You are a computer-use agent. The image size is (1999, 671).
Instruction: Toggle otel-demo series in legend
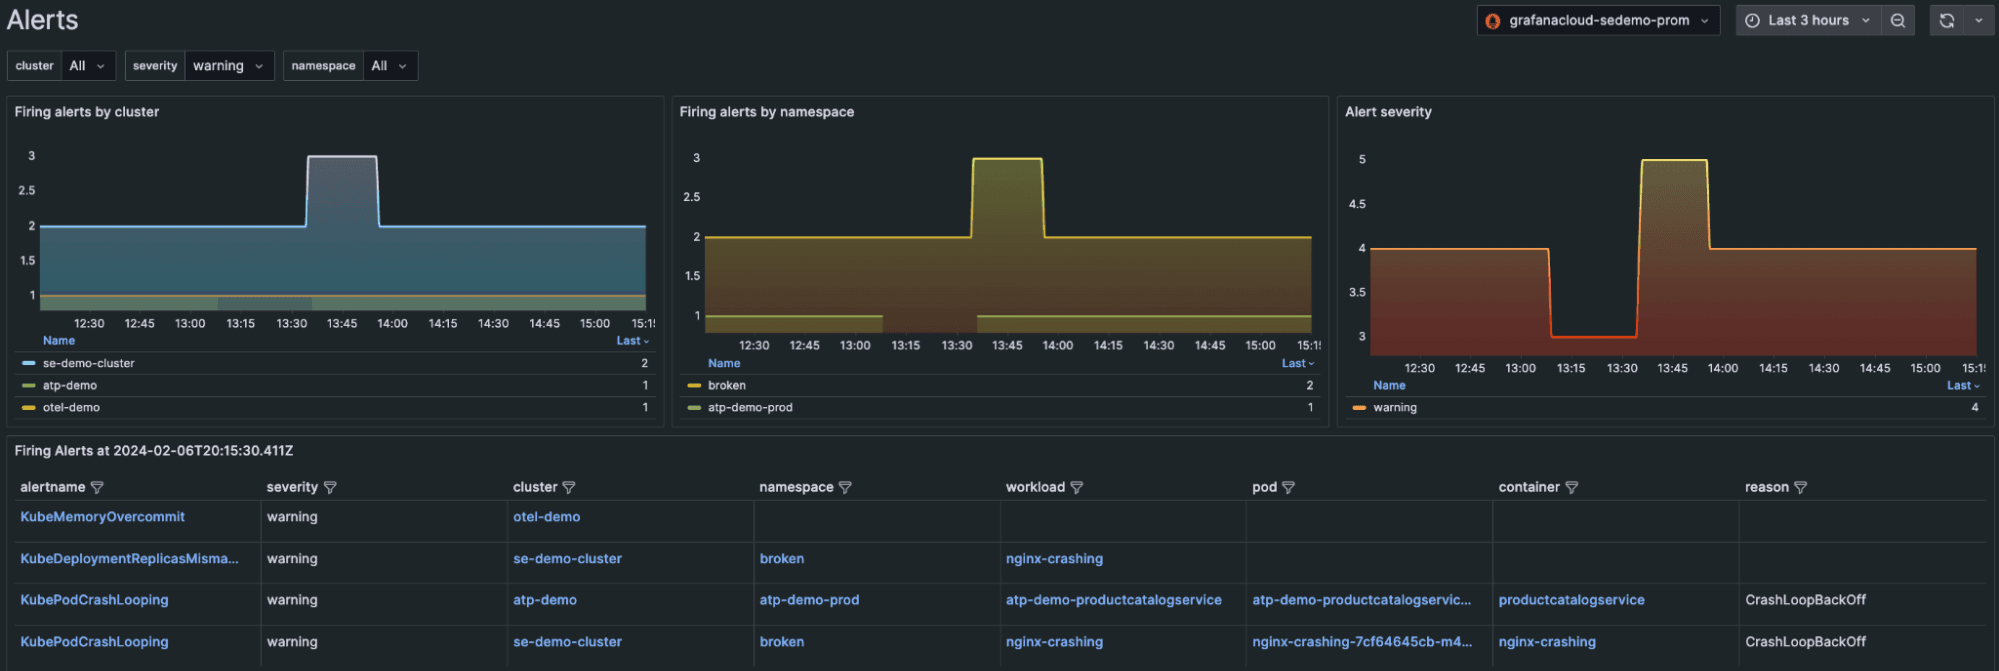click(x=71, y=408)
